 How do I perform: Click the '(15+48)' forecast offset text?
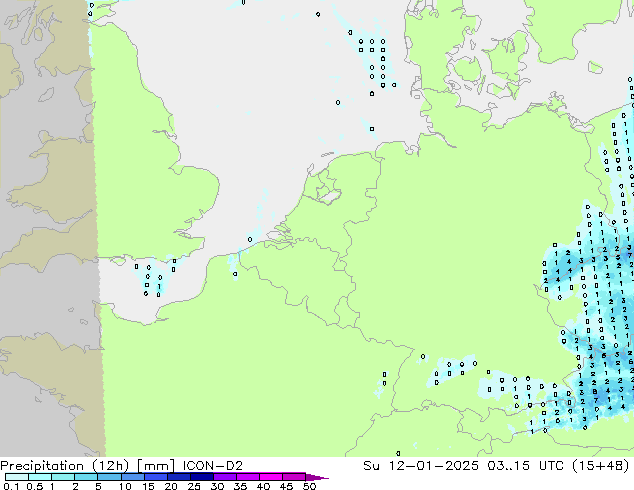pos(600,466)
